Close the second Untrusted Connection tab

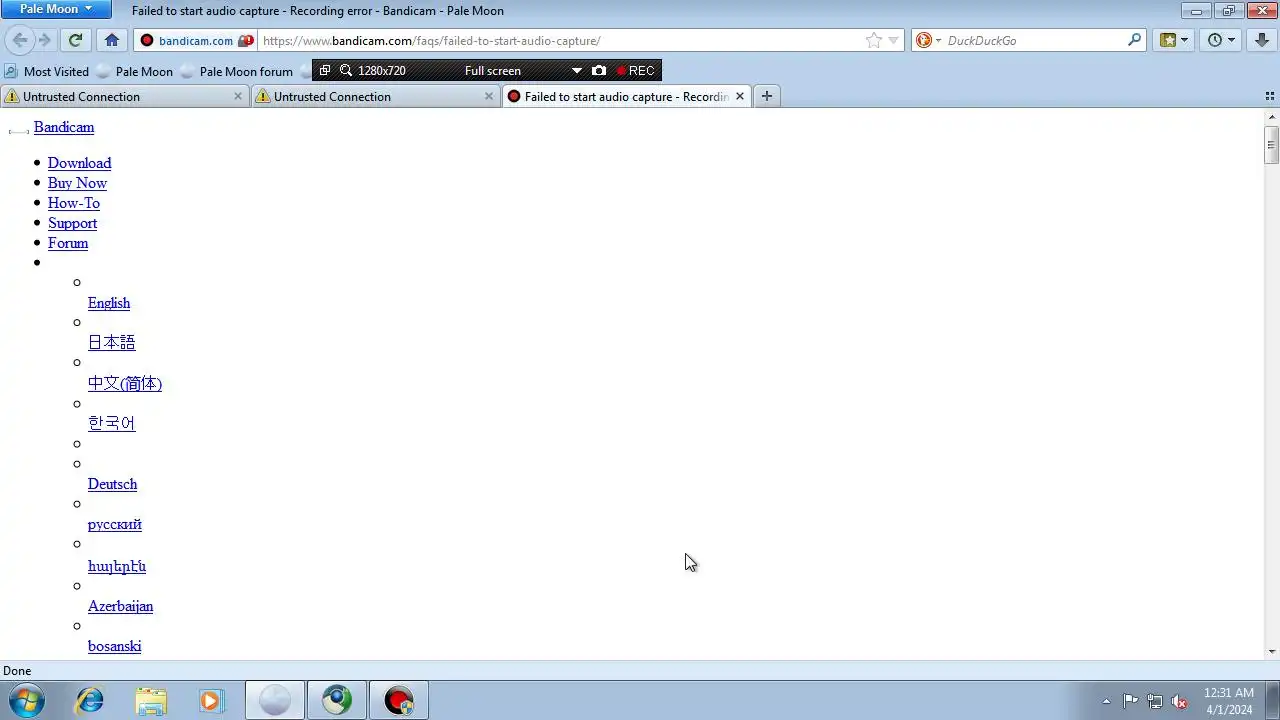(489, 96)
